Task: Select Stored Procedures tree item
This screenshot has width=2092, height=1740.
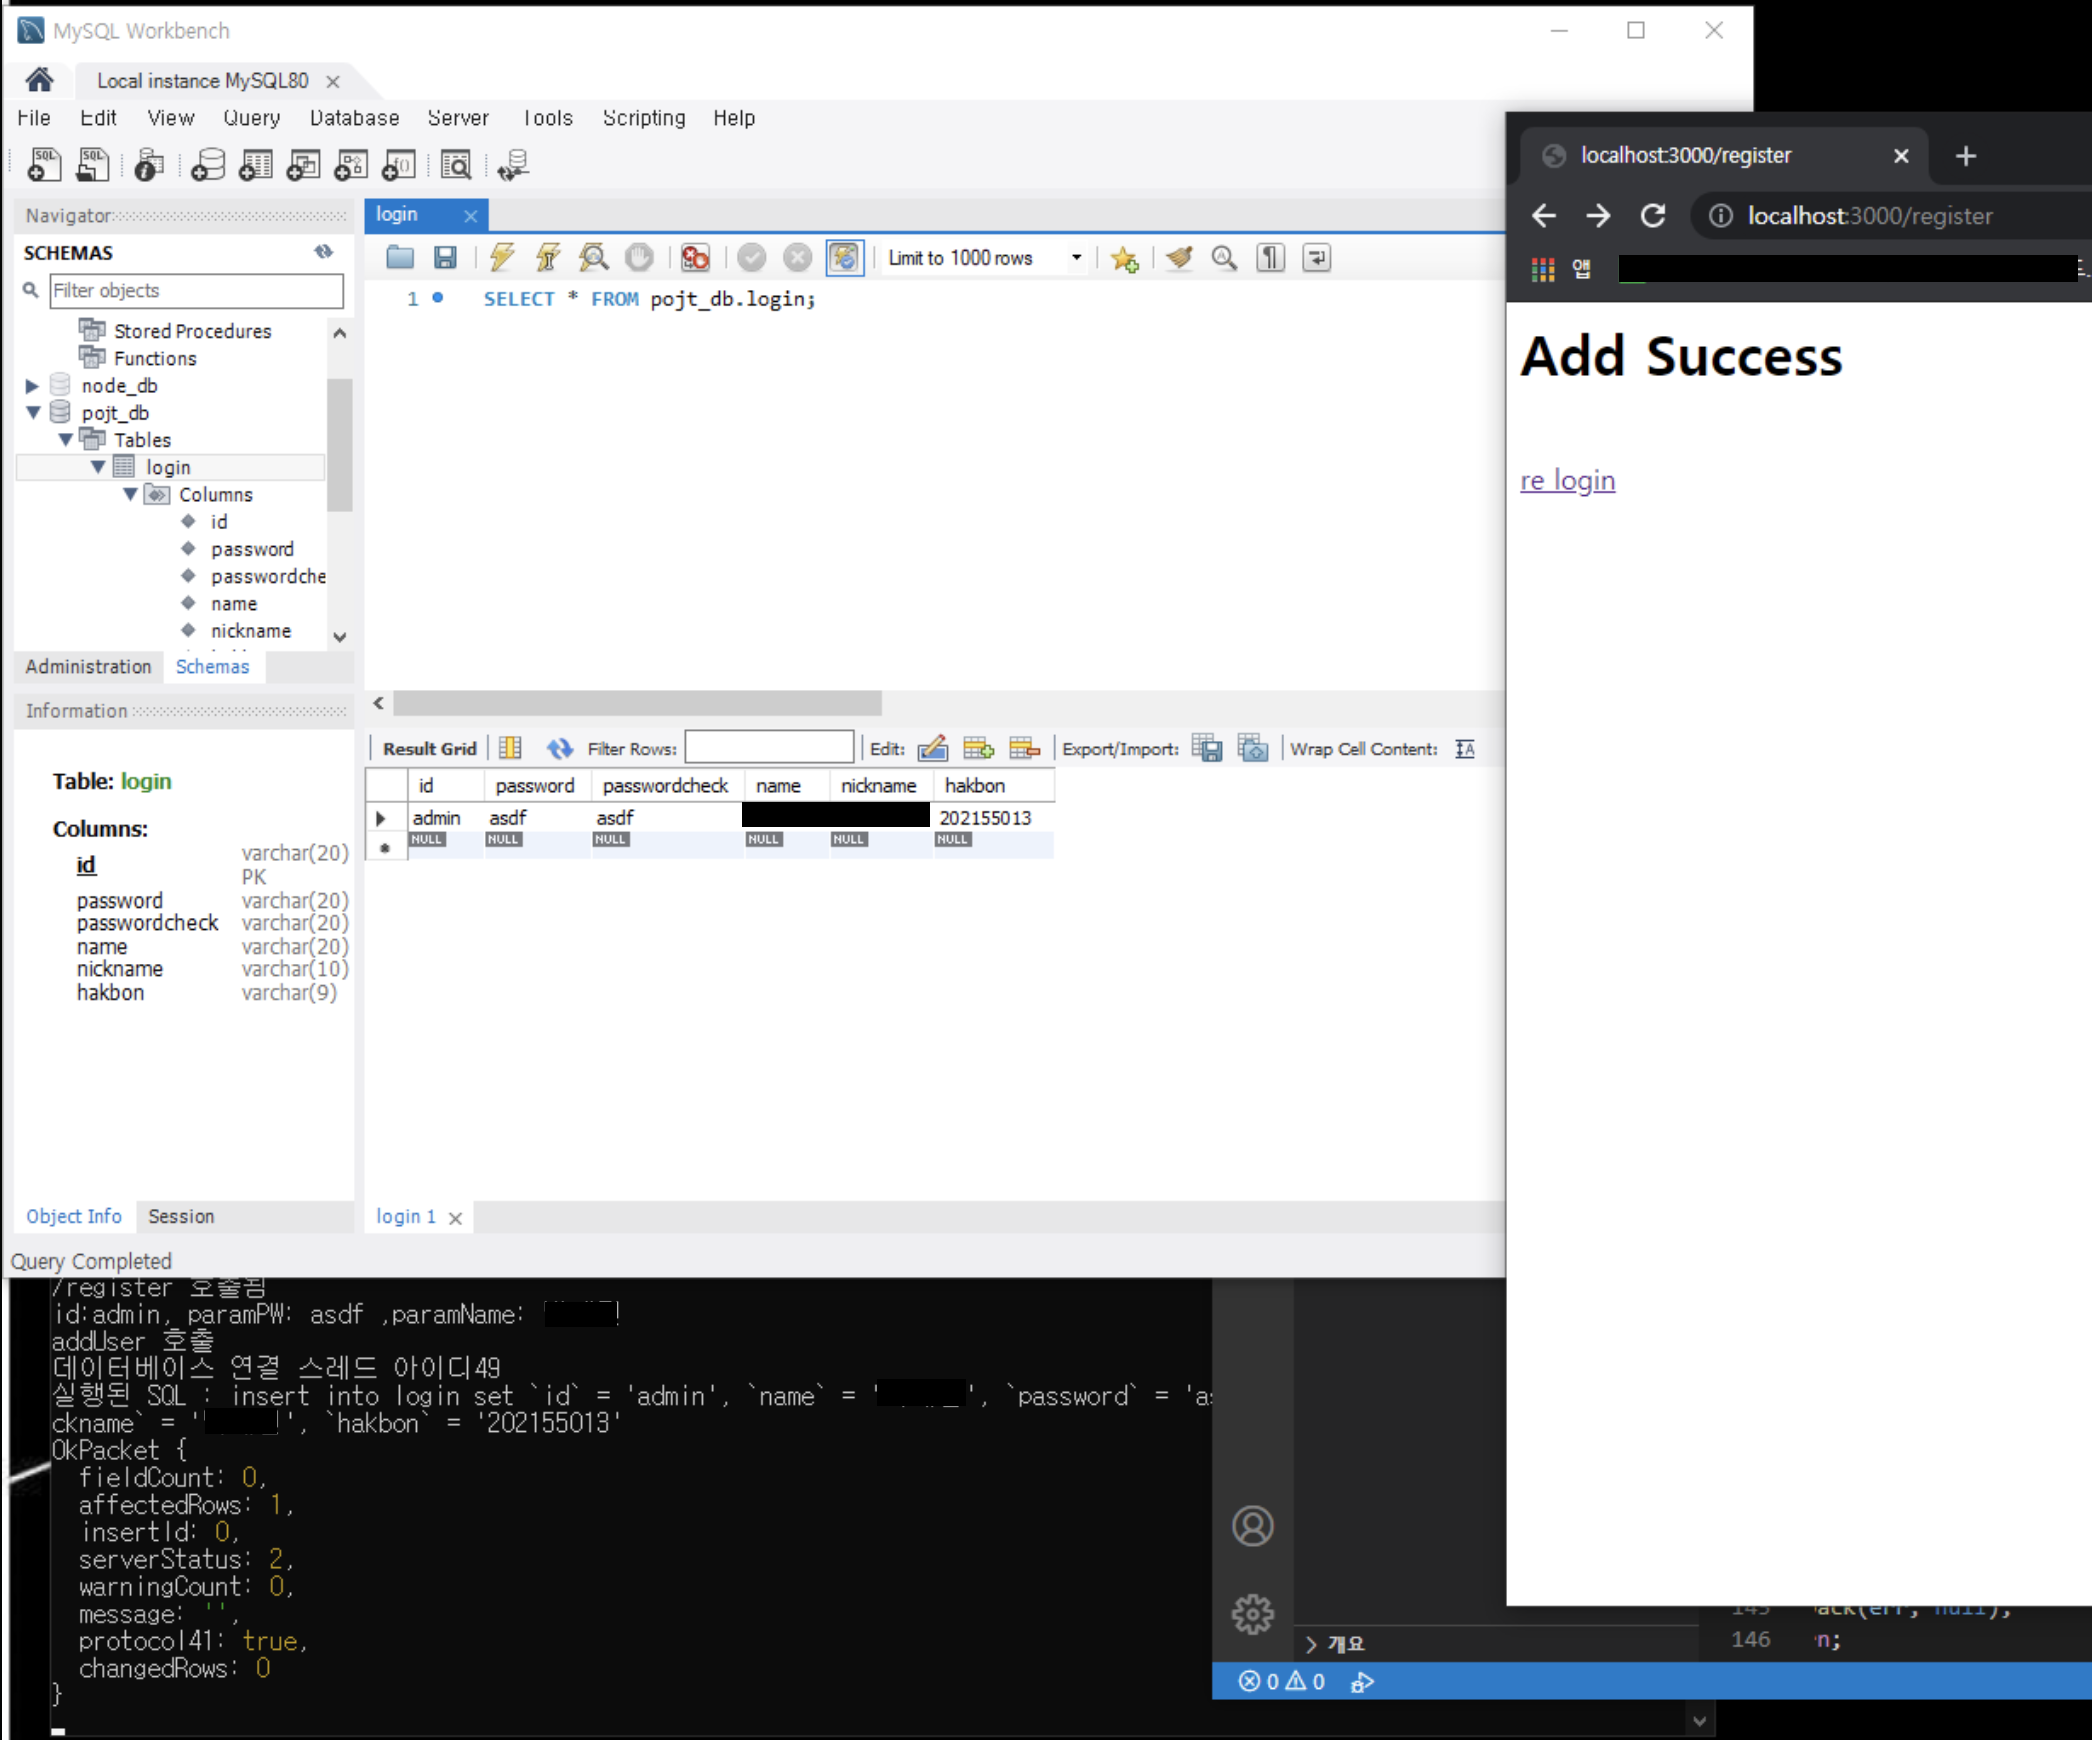Action: coord(192,330)
